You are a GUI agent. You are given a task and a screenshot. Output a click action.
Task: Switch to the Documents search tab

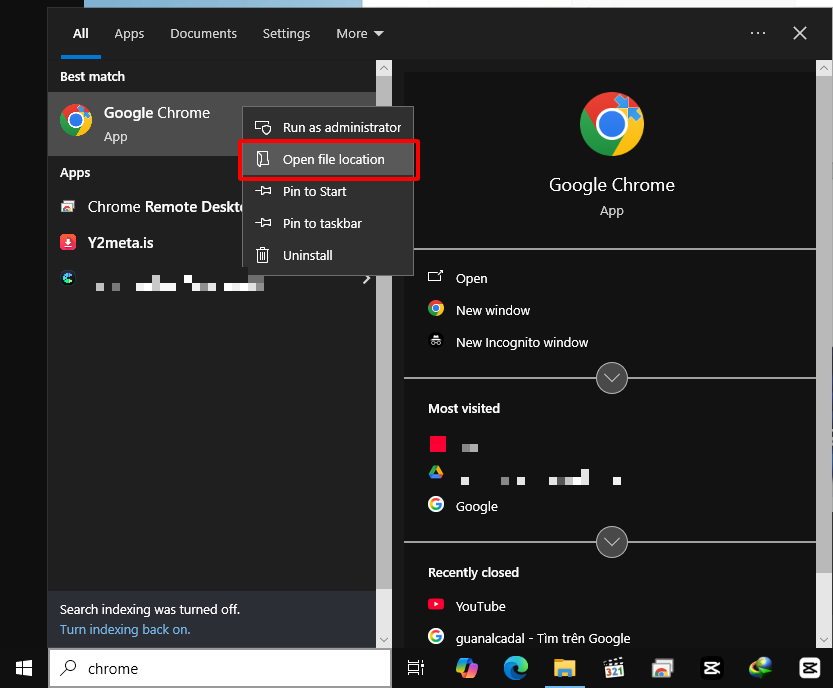[x=203, y=33]
